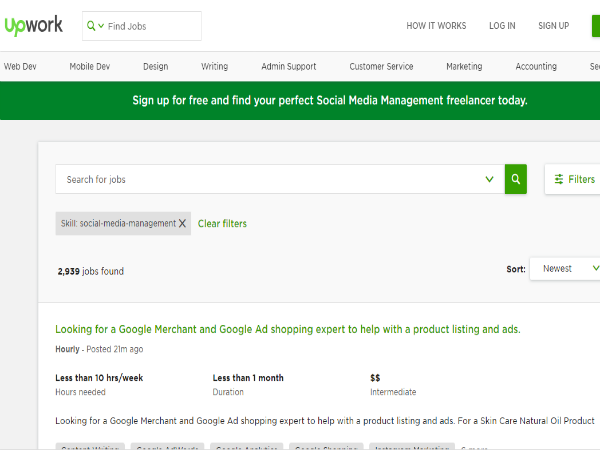Click Clear filters link
The height and width of the screenshot is (450, 600).
point(222,224)
